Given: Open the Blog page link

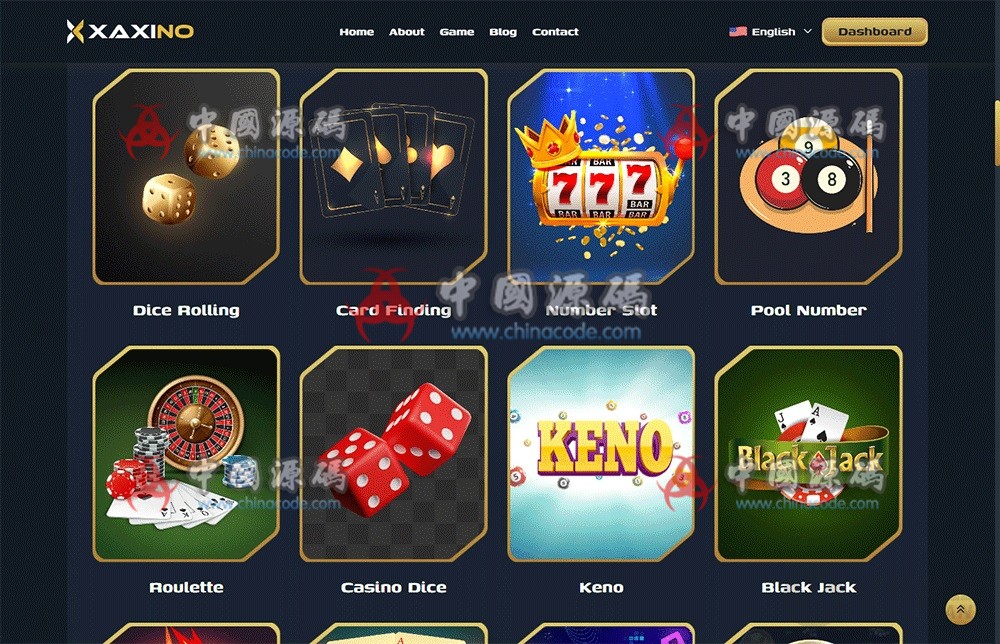Looking at the screenshot, I should (x=503, y=32).
